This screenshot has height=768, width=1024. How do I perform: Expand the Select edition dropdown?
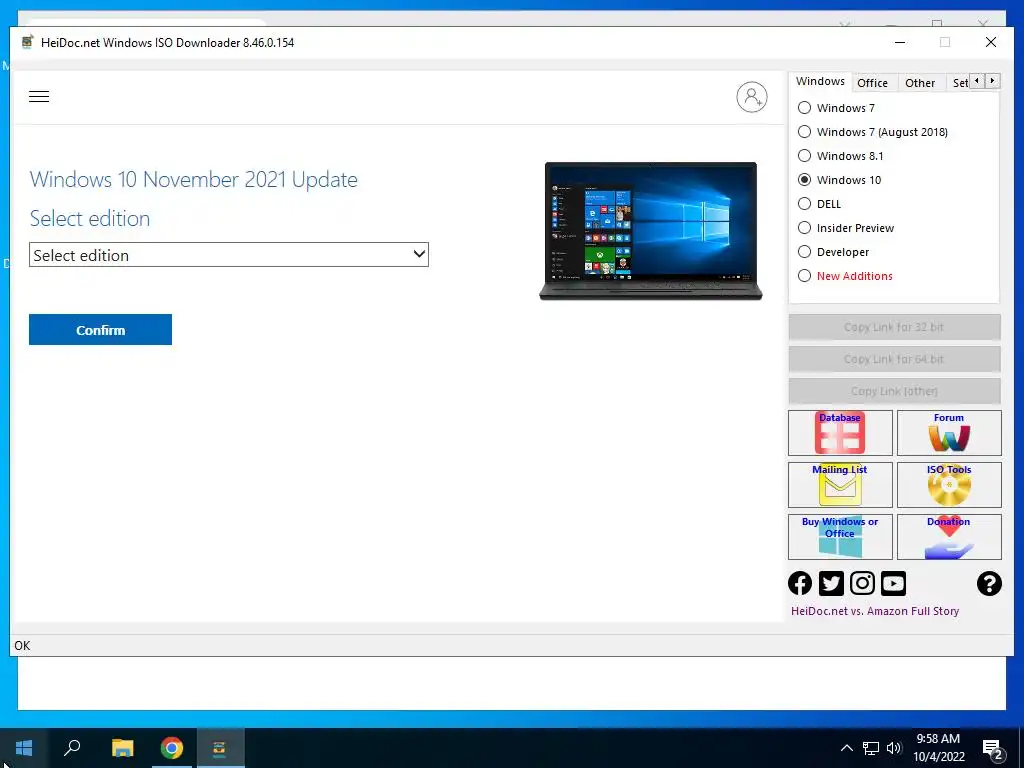click(x=229, y=255)
